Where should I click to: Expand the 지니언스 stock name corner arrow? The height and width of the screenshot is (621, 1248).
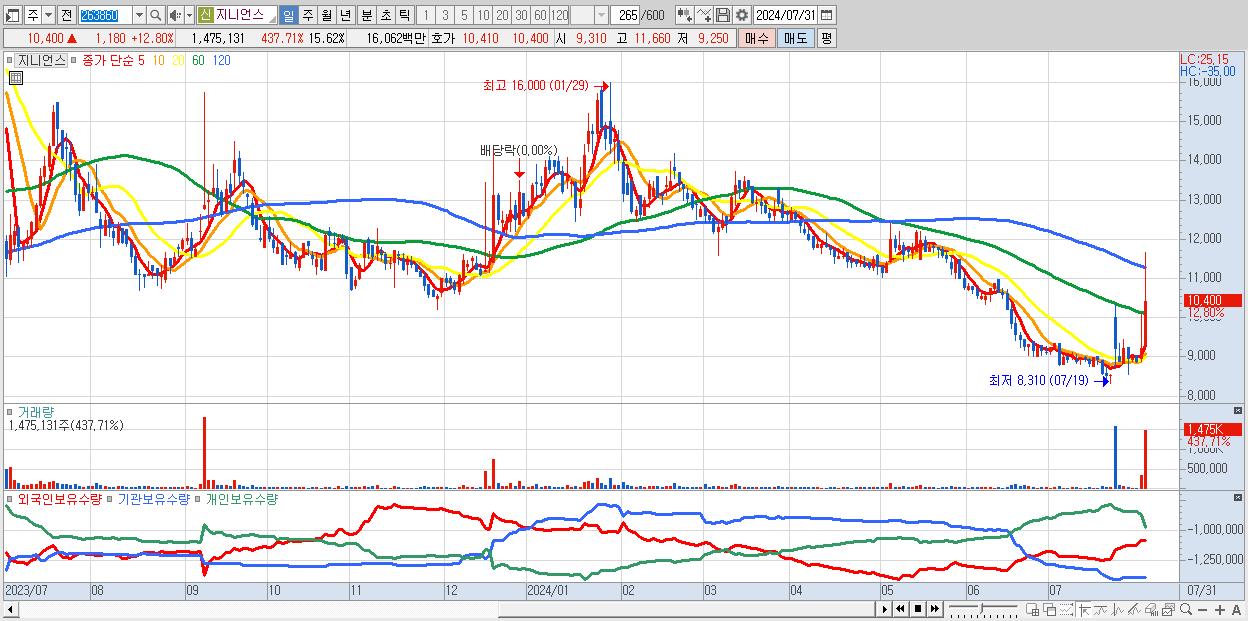[272, 20]
